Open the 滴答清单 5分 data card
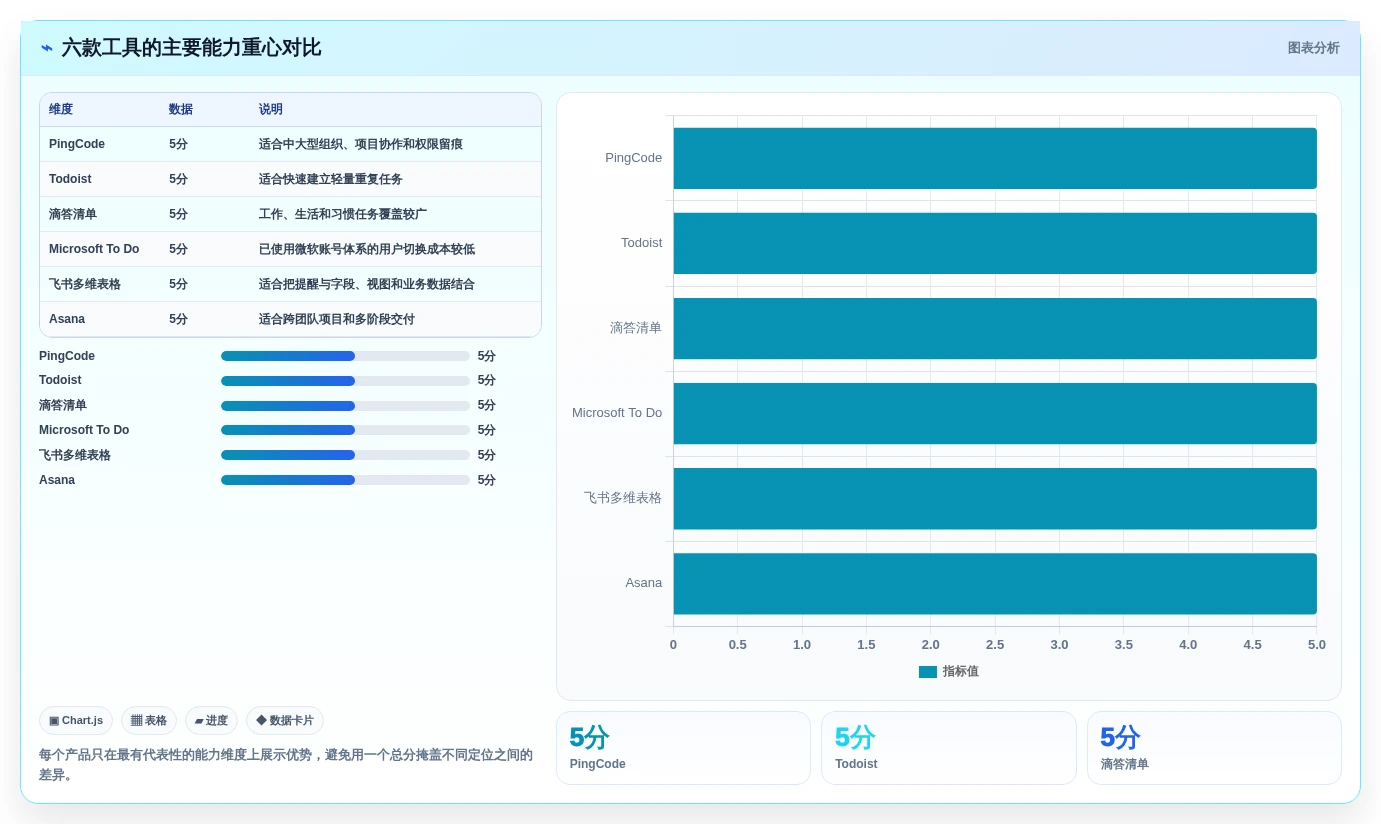The image size is (1381, 824). (x=1214, y=748)
